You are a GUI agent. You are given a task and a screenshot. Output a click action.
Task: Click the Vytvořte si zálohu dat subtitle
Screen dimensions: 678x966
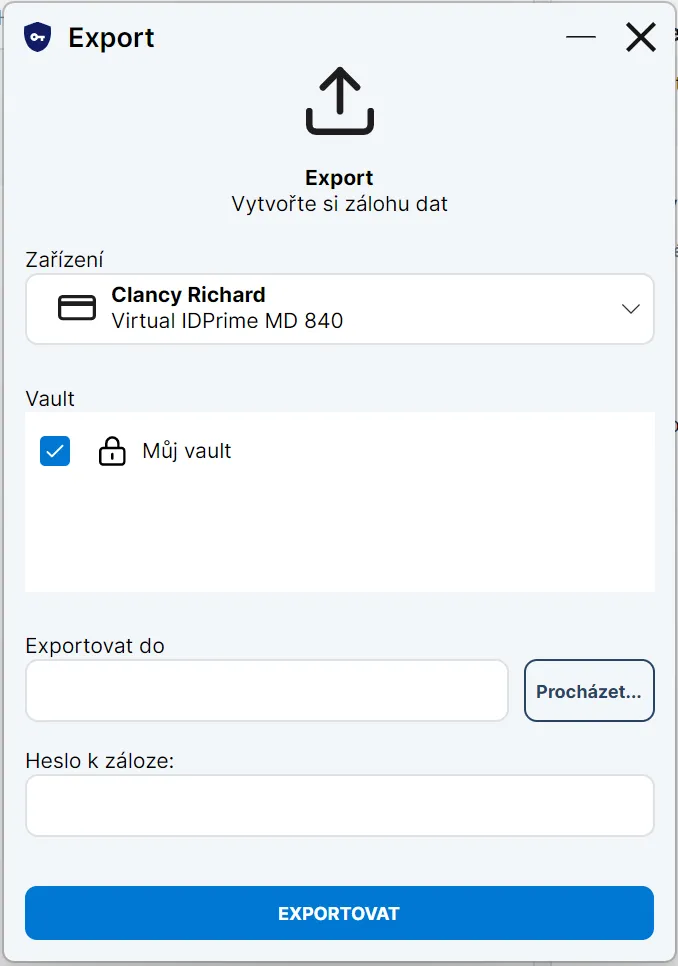[339, 204]
